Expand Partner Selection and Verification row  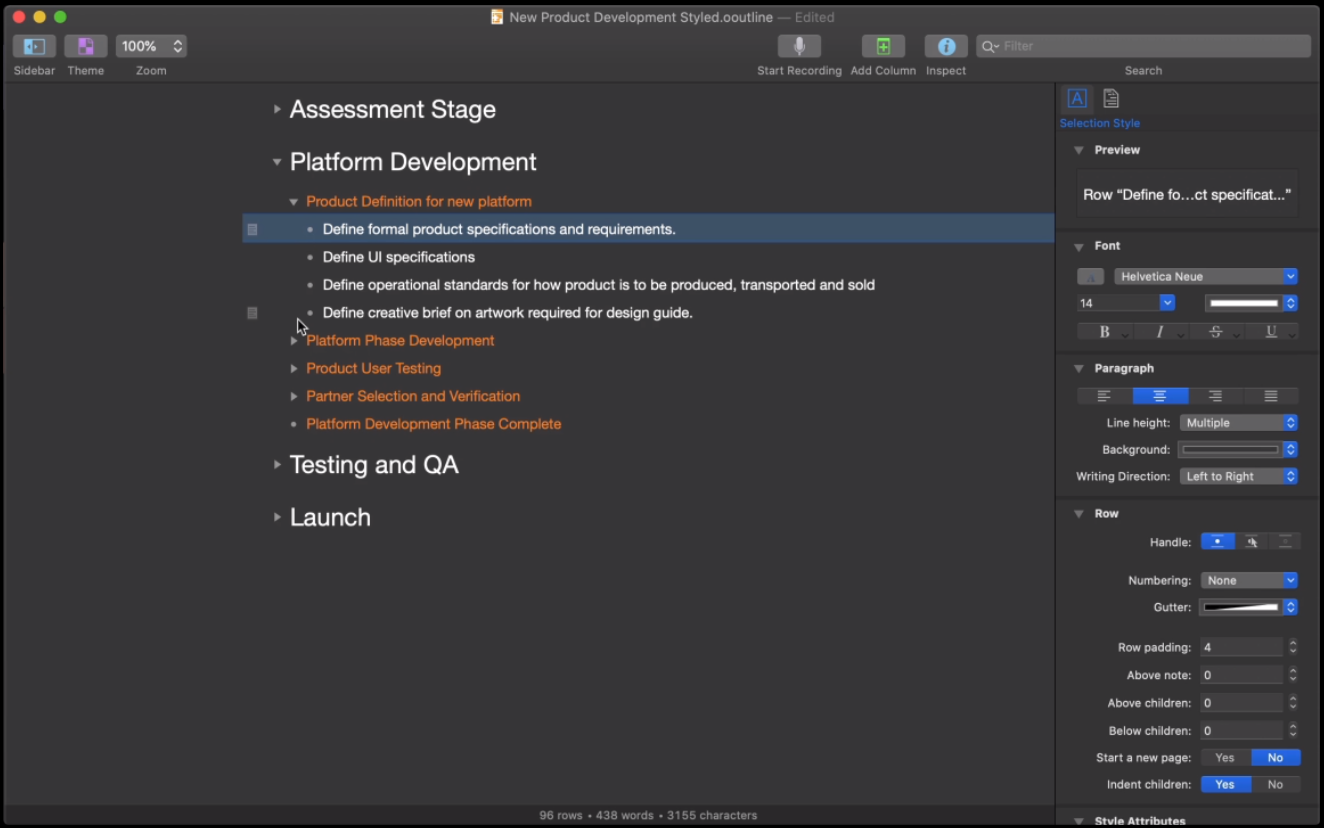click(x=293, y=396)
